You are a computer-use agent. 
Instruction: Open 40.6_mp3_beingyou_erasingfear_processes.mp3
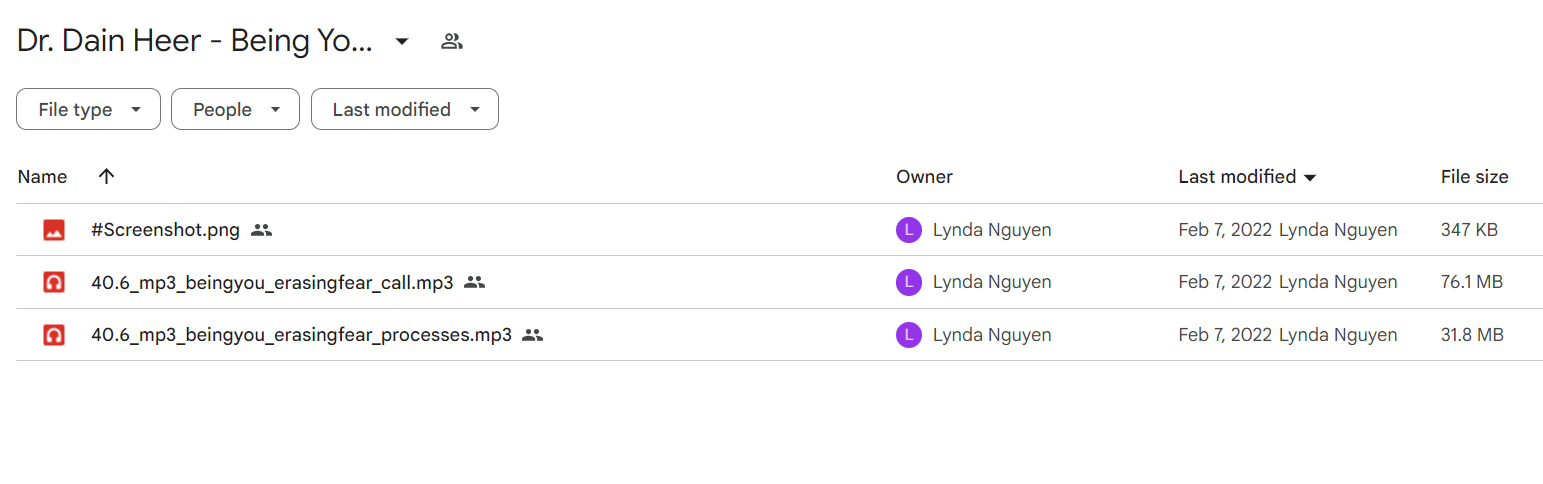click(x=301, y=335)
